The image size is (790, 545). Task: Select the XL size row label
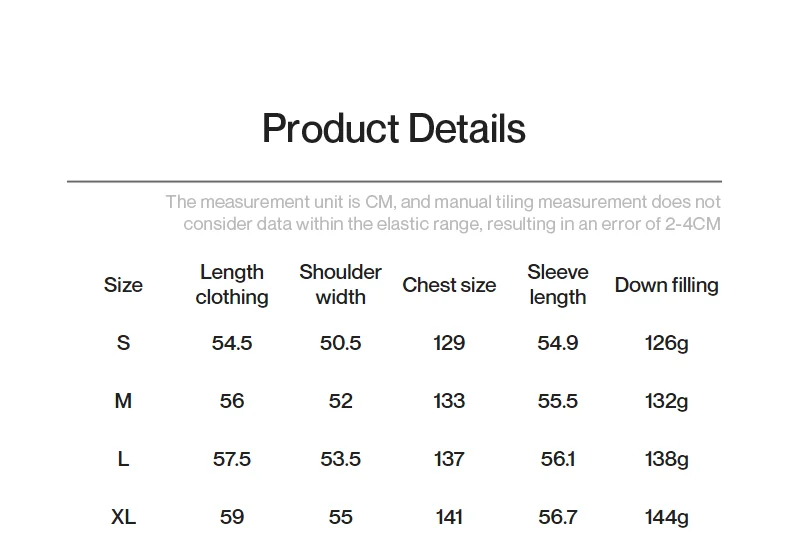tap(123, 517)
